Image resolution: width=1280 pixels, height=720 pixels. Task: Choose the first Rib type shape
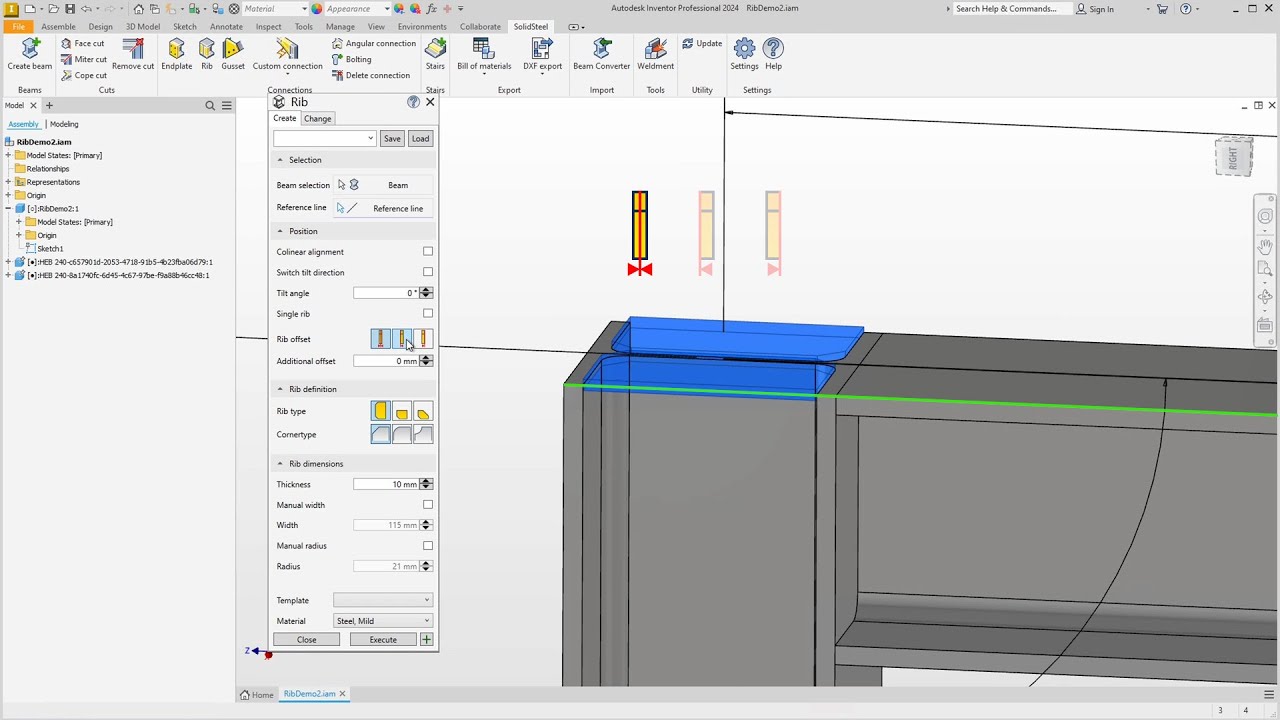pyautogui.click(x=380, y=411)
